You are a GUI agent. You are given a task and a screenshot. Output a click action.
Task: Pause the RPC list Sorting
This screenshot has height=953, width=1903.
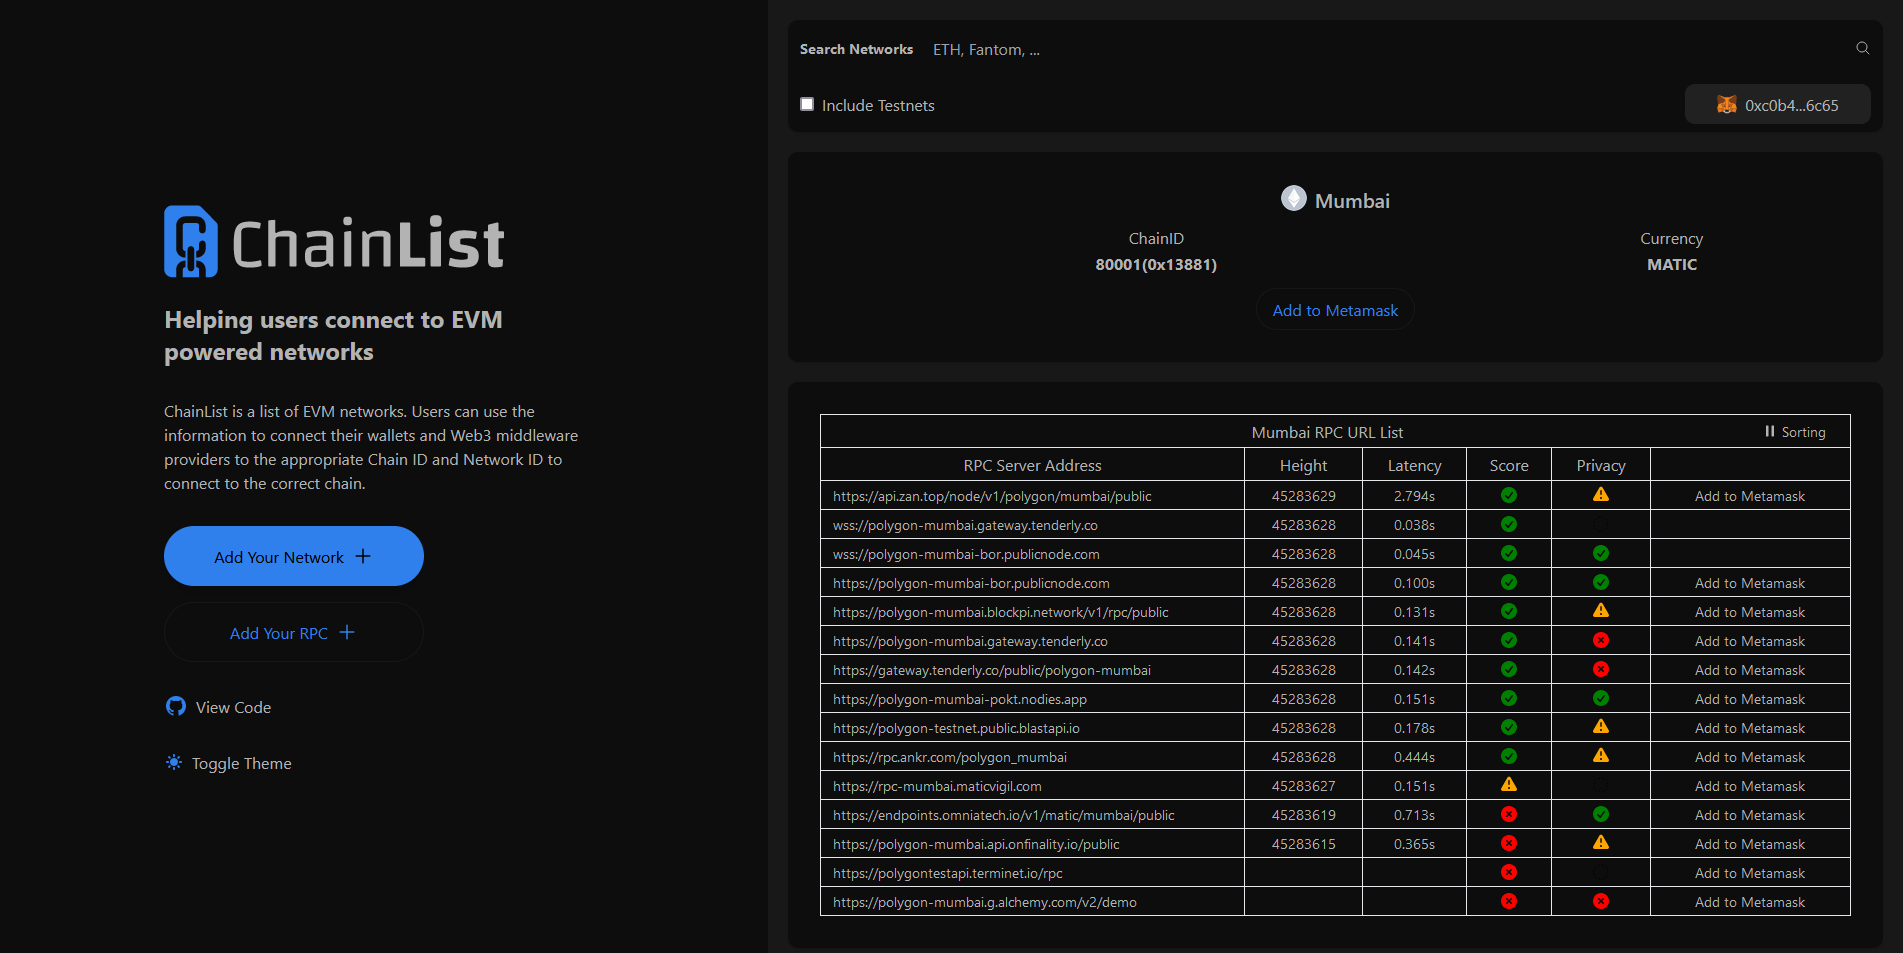click(1795, 432)
